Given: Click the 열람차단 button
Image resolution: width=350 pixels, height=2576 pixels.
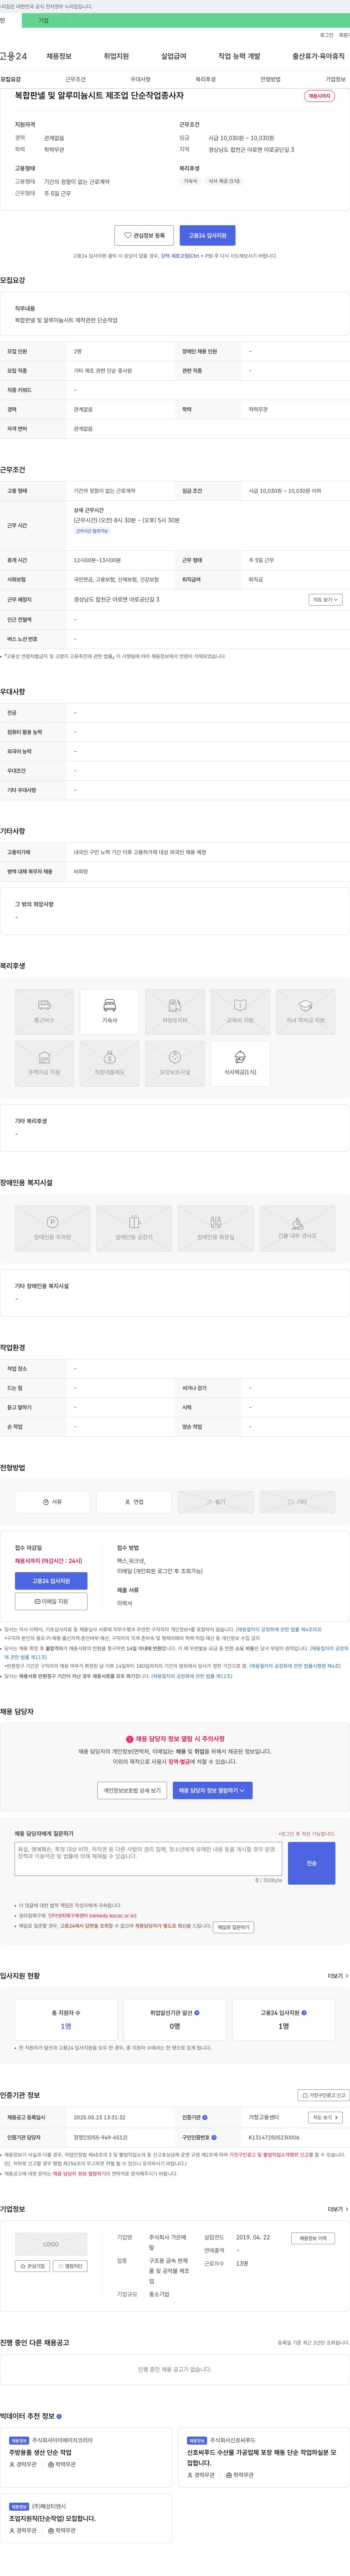Looking at the screenshot, I should pos(70,2266).
